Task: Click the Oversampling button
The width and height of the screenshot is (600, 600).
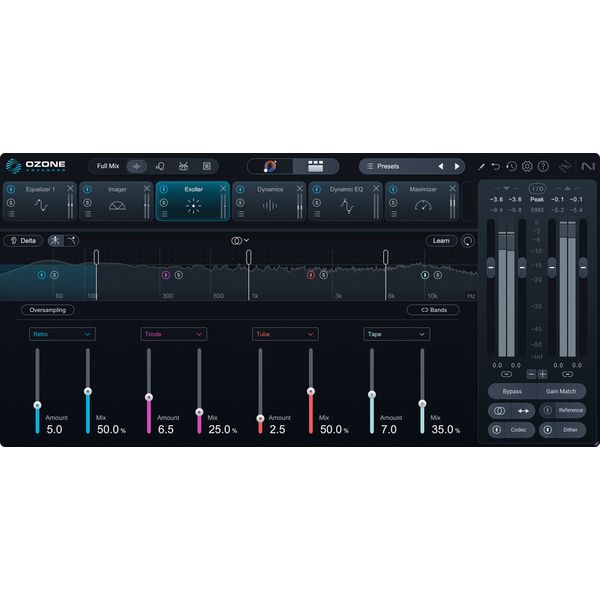Action: (x=48, y=310)
